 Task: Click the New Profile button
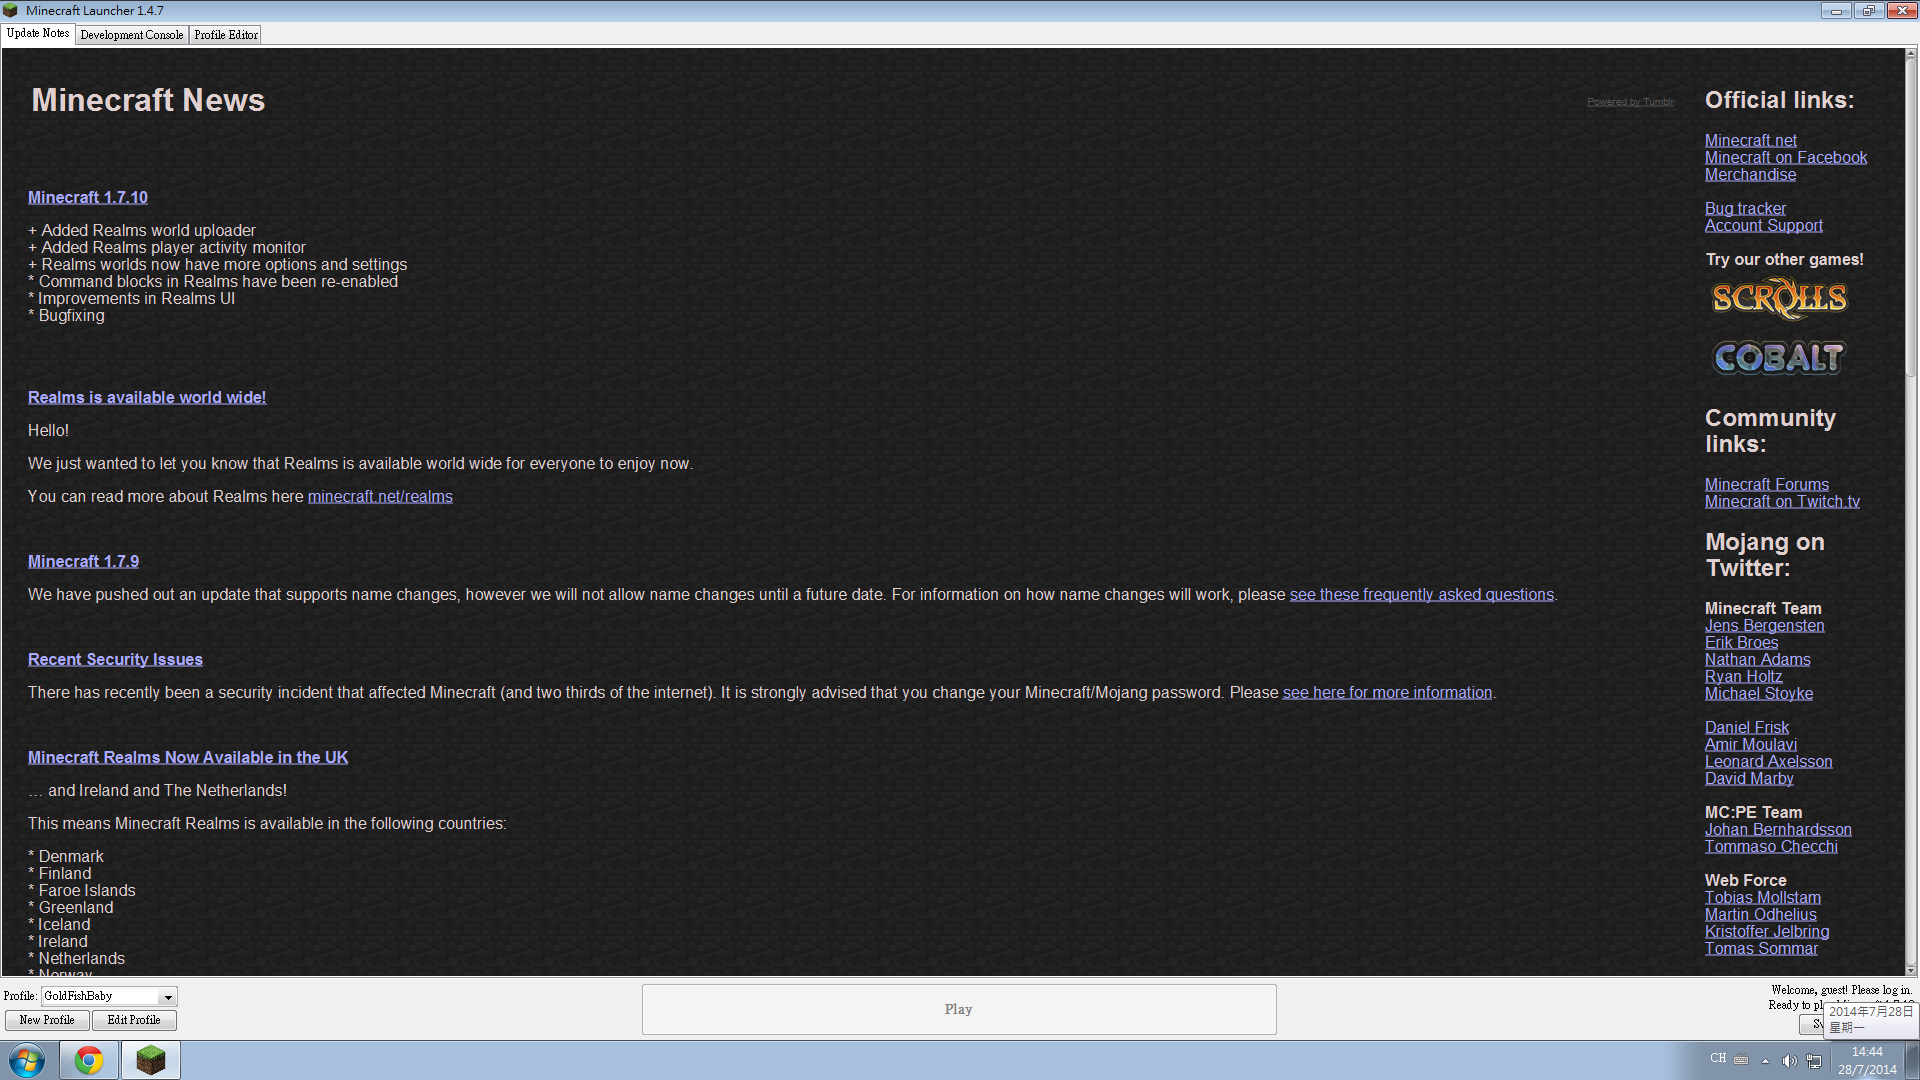(x=47, y=1020)
